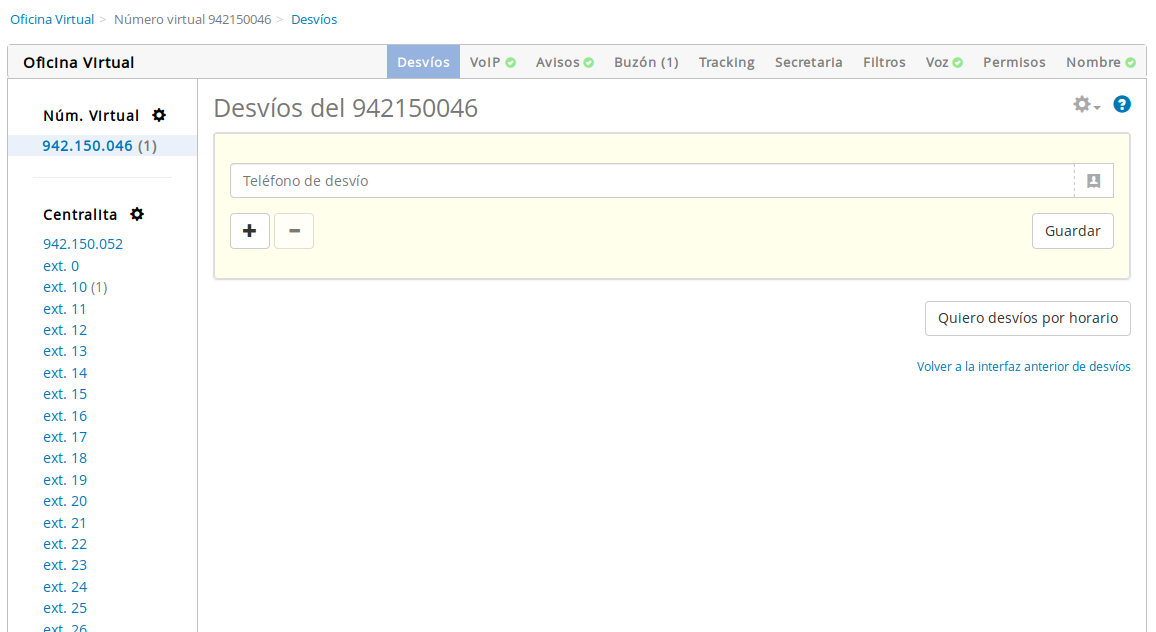Go to the Buzón (1) tab

[x=646, y=62]
